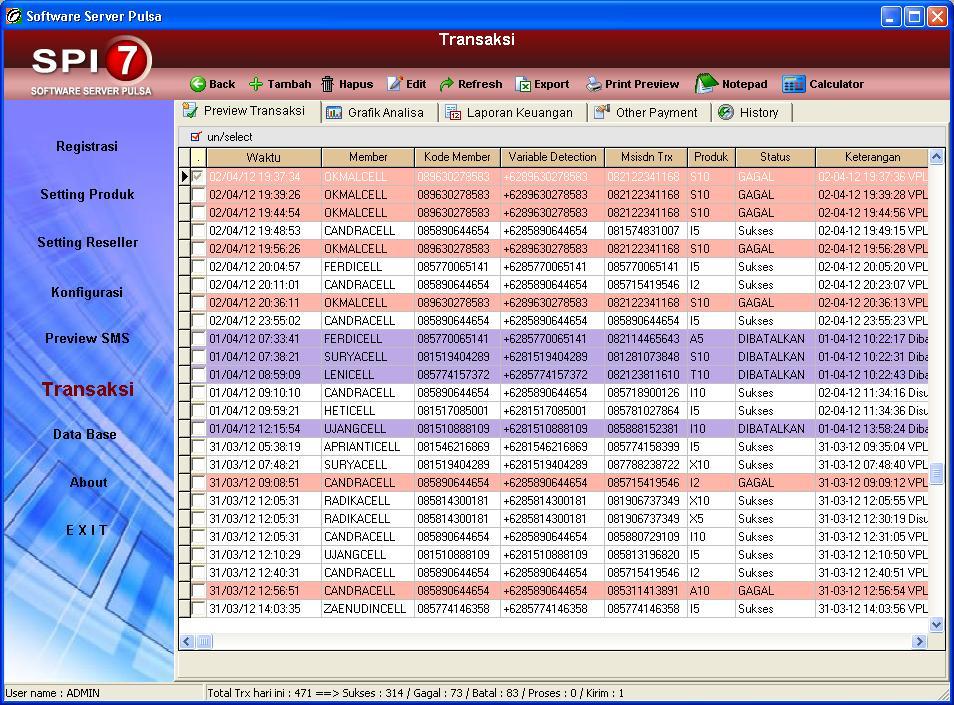
Task: Click the Member column header
Action: (367, 157)
